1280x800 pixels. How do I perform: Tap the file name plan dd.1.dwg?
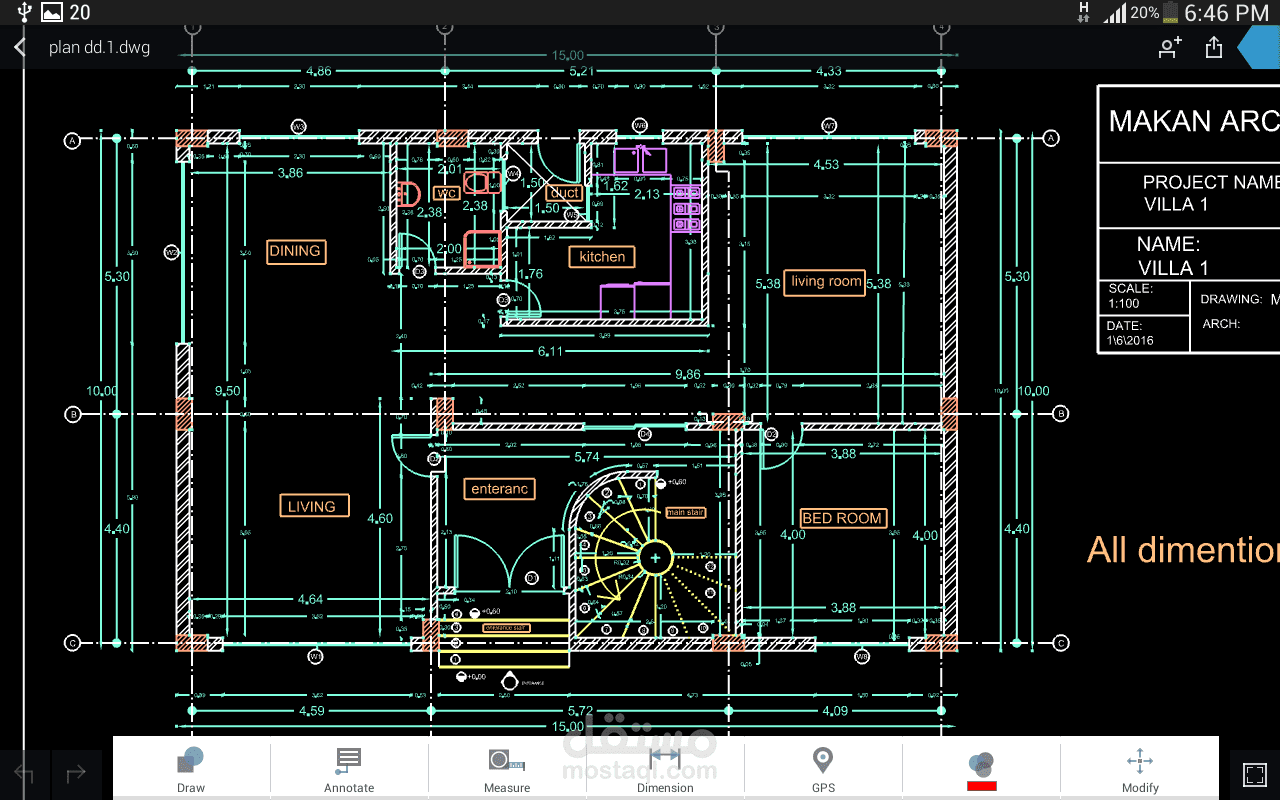[x=99, y=47]
